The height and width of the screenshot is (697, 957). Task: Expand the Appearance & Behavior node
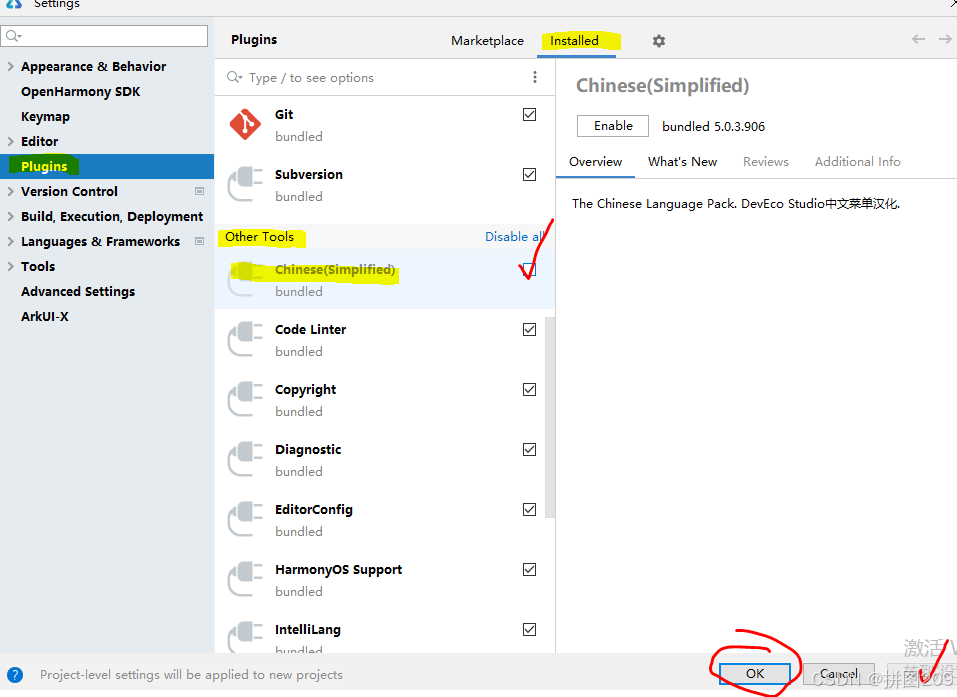point(10,66)
